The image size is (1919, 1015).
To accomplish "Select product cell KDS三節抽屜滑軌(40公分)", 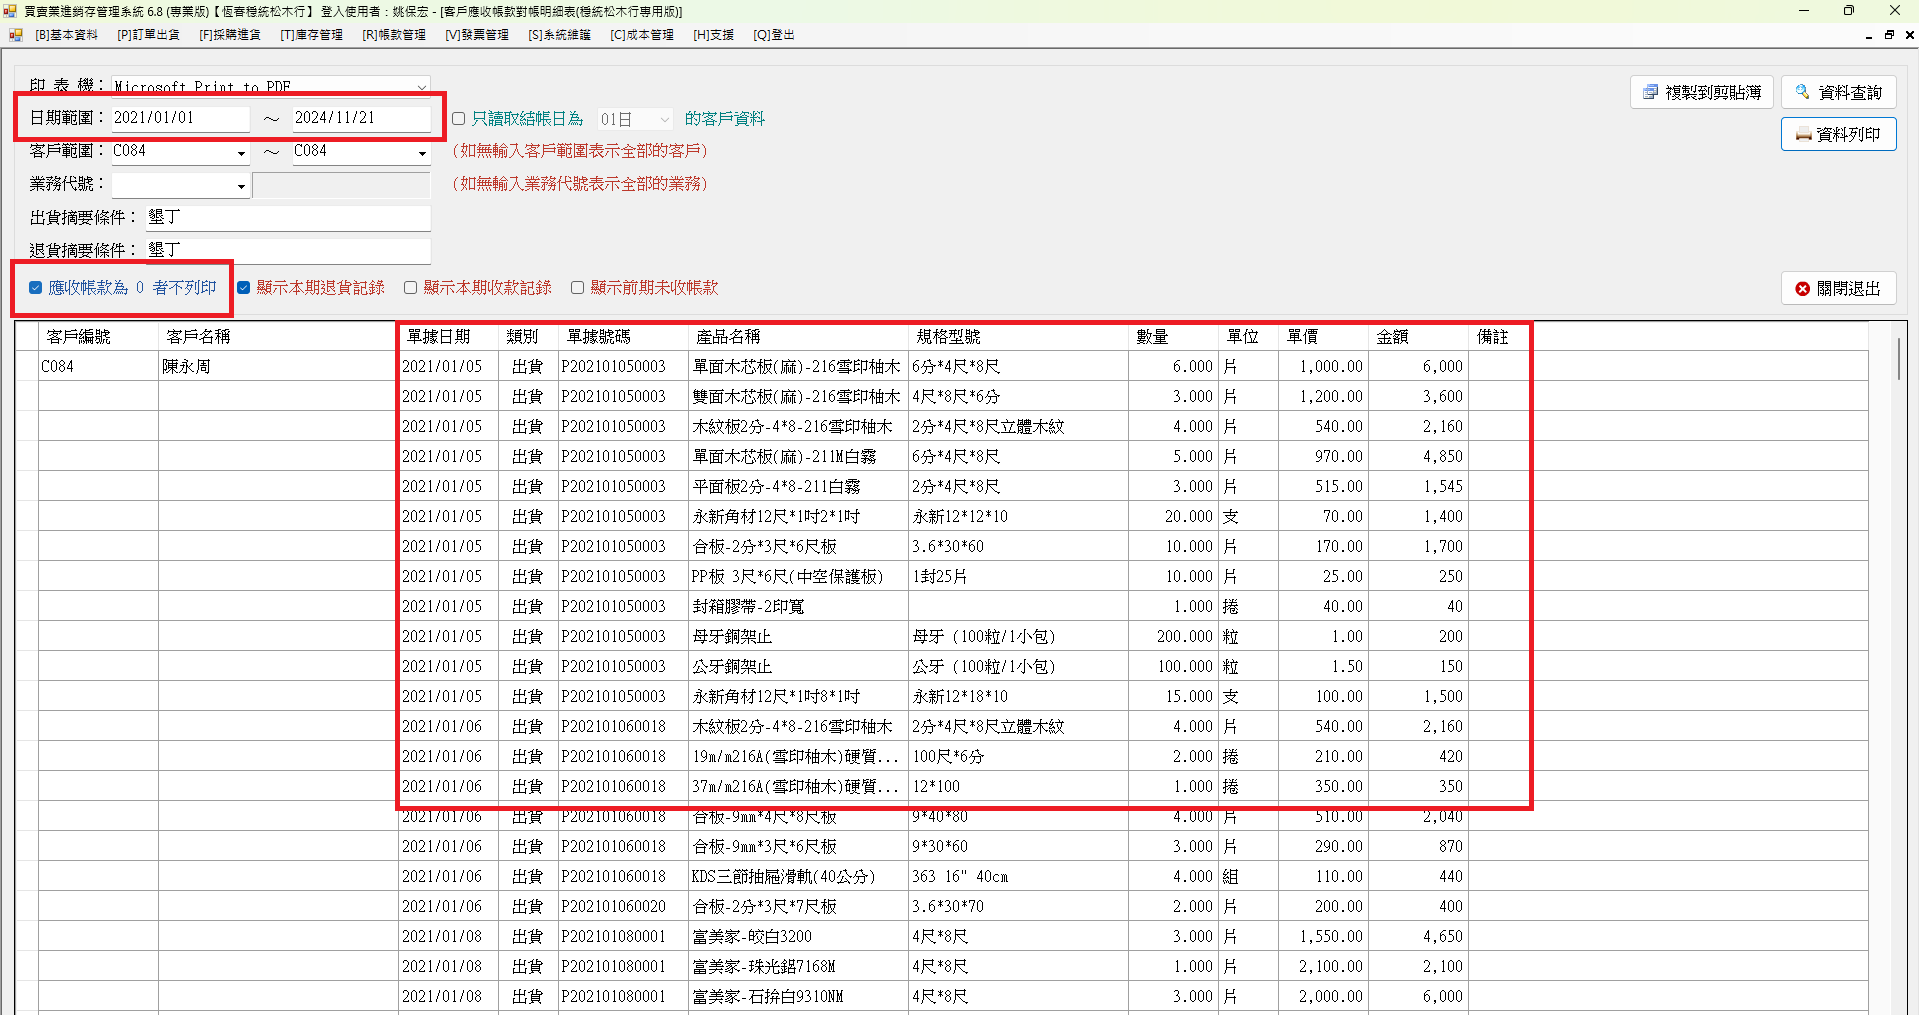I will pos(799,877).
